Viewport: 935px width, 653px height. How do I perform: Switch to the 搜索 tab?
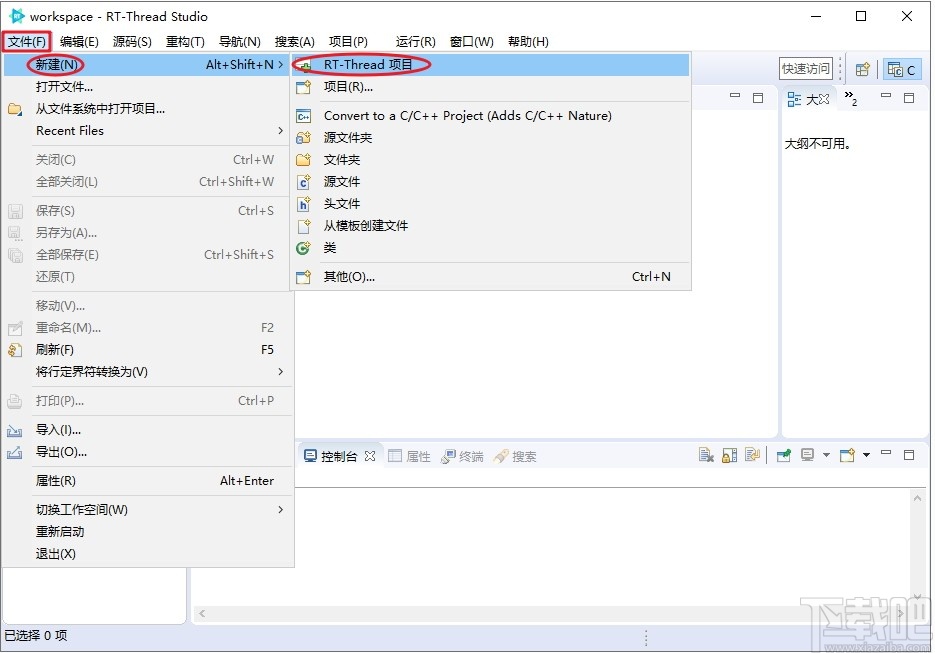[x=516, y=457]
